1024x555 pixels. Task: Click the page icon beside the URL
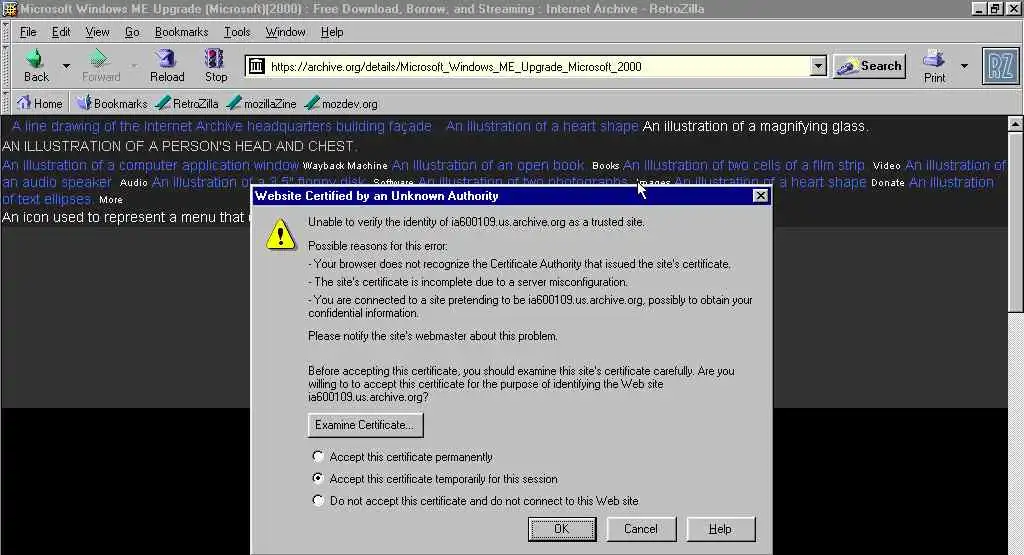257,66
